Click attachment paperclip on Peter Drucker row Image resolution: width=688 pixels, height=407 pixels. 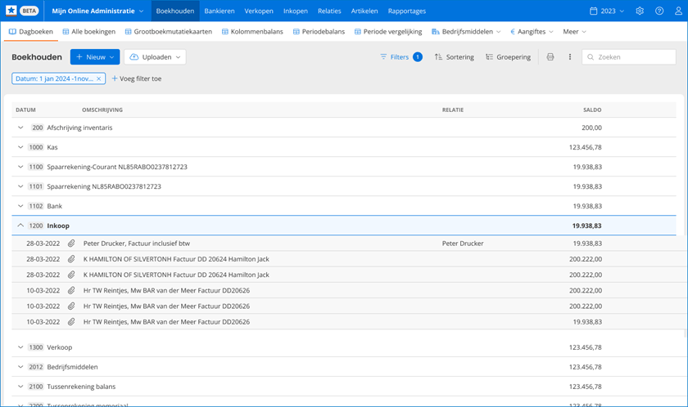coord(72,243)
